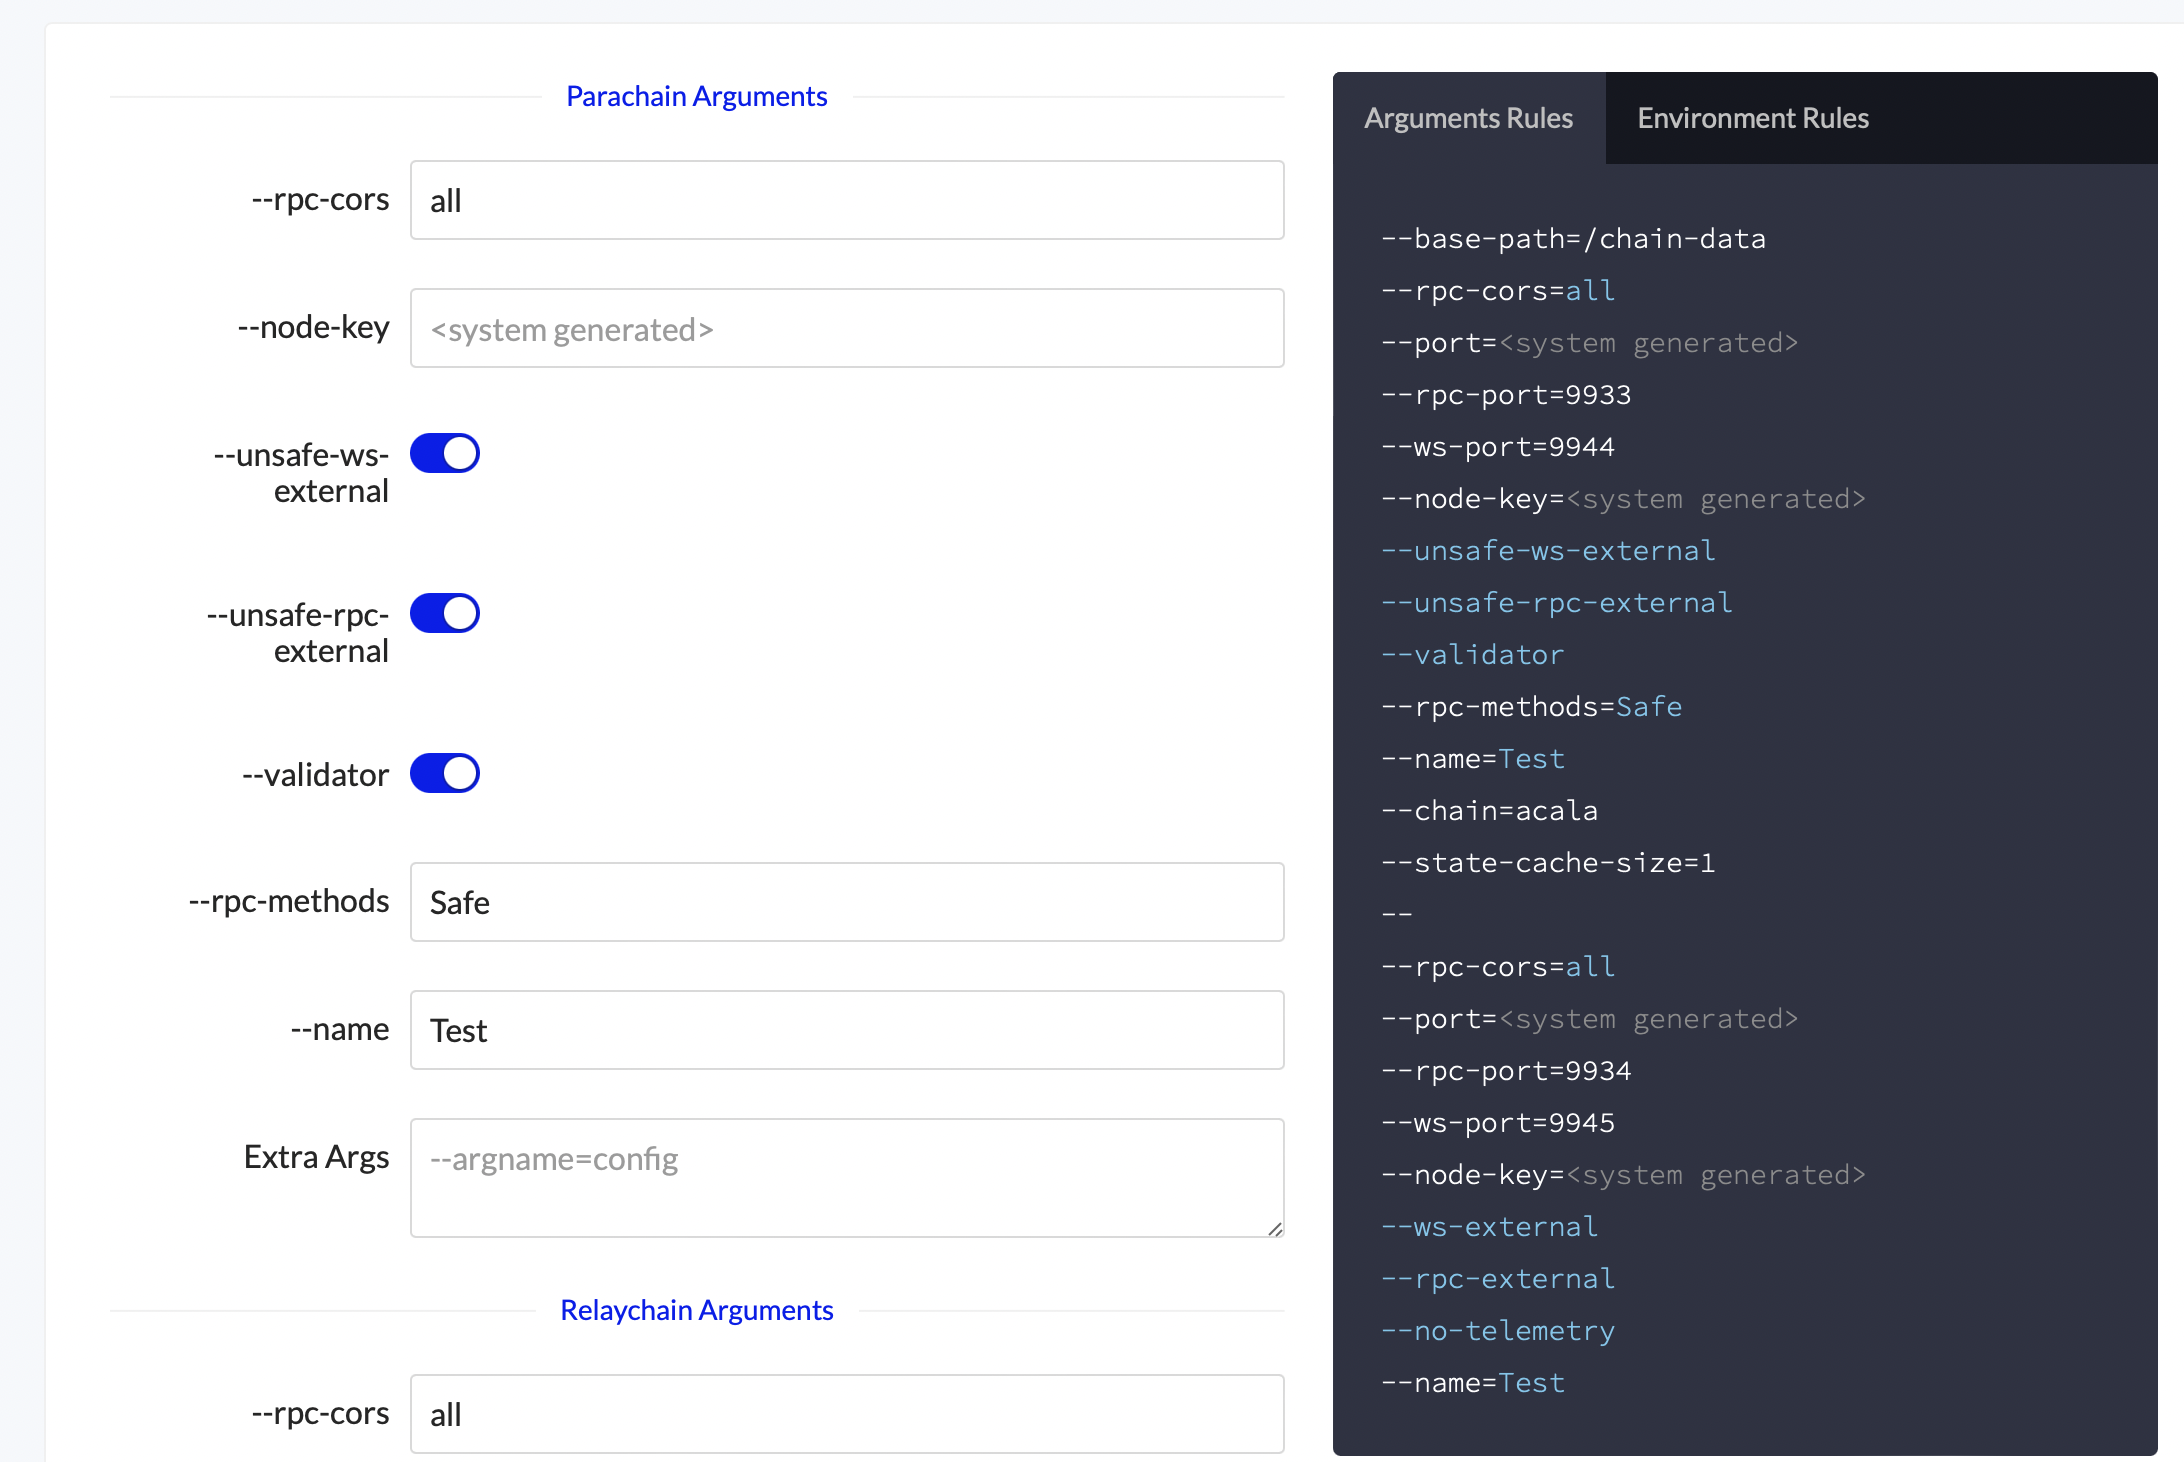Toggle the --unsafe-ws-external switch
2184x1462 pixels.
tap(445, 453)
